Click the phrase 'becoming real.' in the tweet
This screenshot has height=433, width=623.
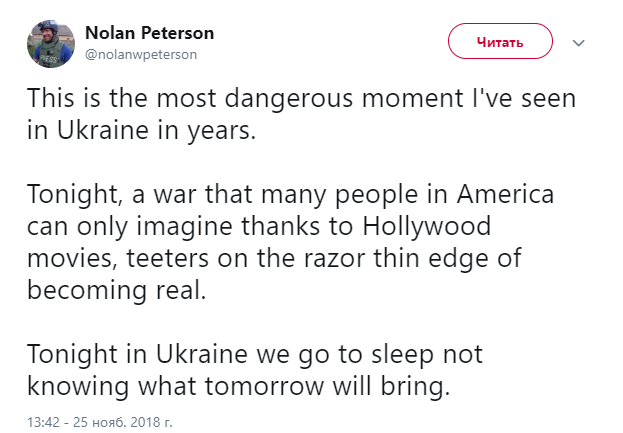tap(117, 290)
